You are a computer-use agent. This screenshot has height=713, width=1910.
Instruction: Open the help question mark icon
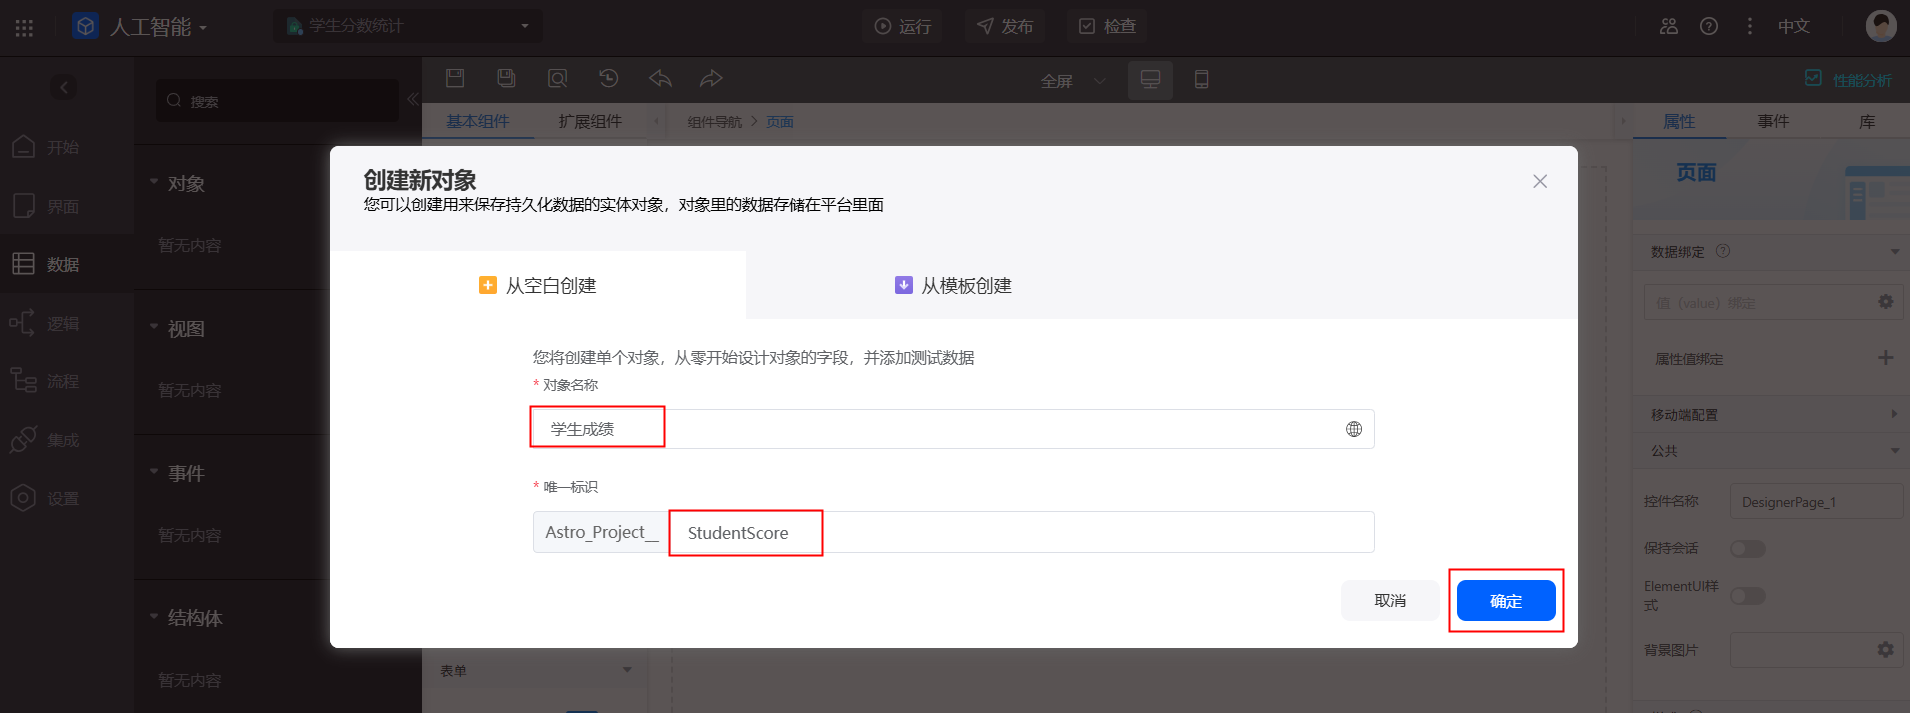click(1709, 26)
